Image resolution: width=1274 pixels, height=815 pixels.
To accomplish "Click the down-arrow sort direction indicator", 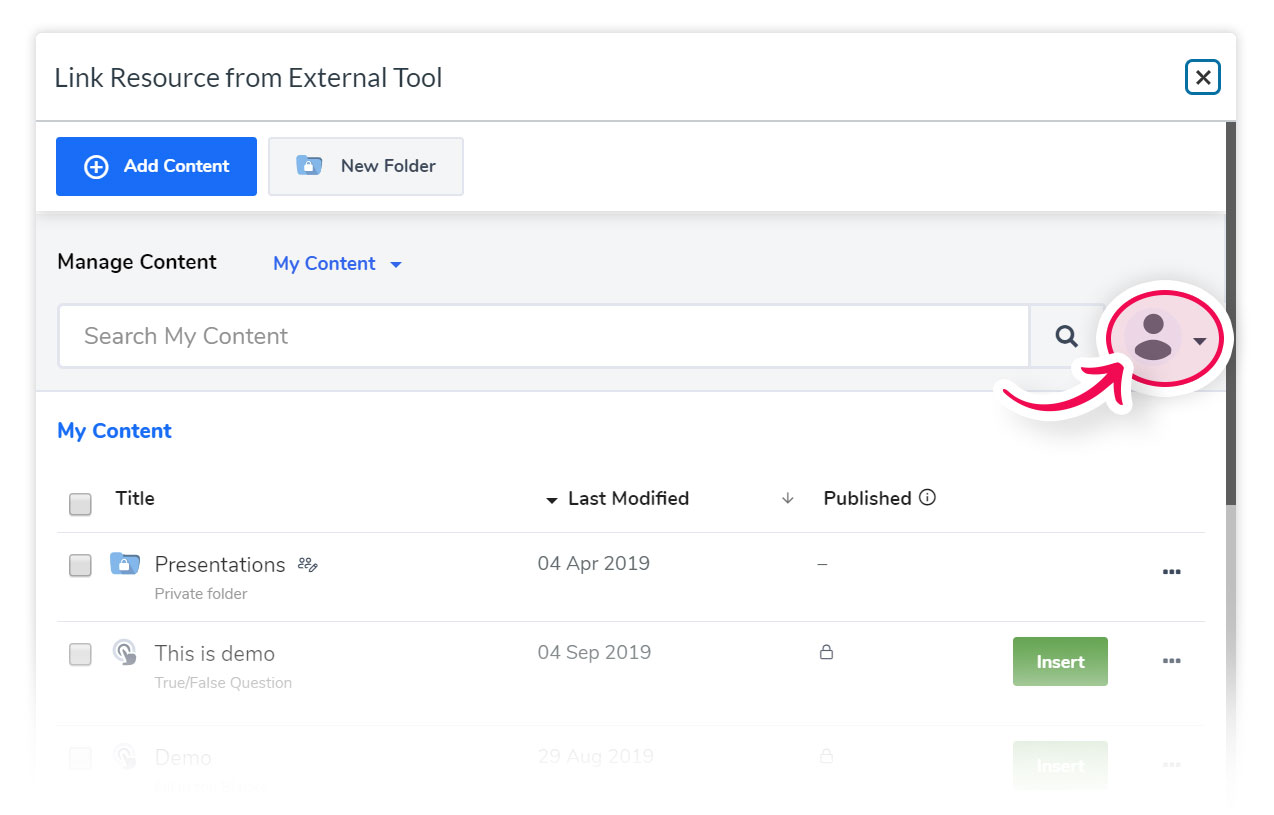I will (788, 499).
